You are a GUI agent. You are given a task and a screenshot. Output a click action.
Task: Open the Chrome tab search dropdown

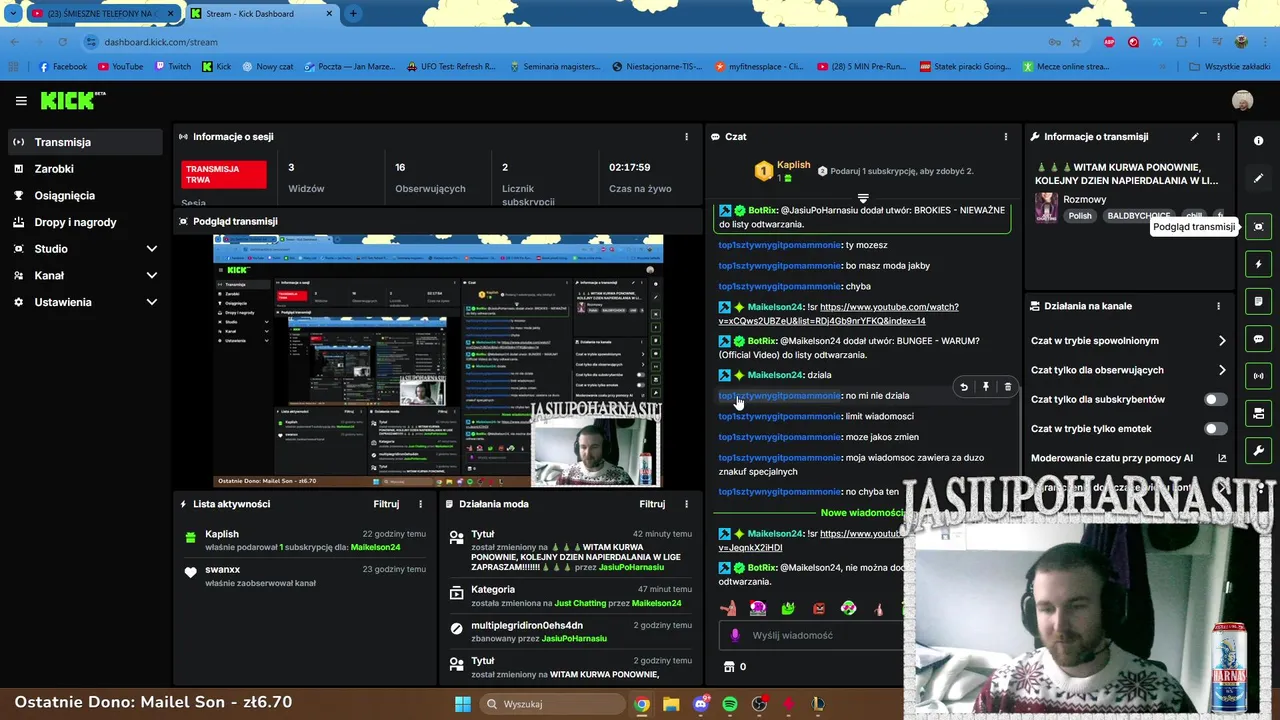[x=13, y=14]
